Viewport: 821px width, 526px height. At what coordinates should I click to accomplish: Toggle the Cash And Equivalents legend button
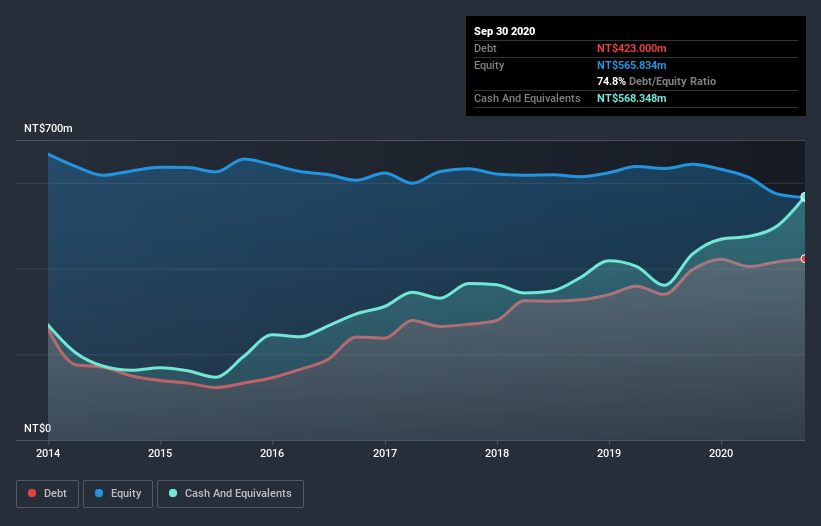230,494
